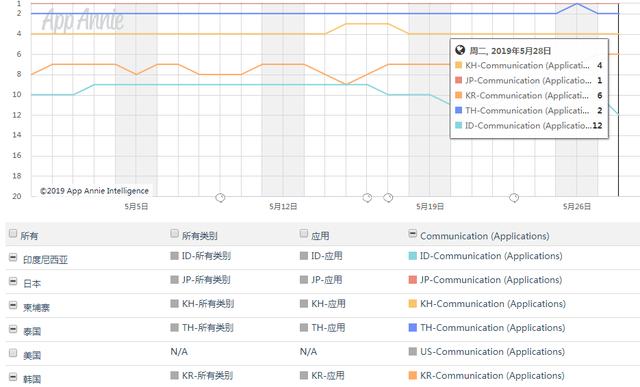Check the 应用 column checkbox
This screenshot has width=640, height=387.
point(304,233)
